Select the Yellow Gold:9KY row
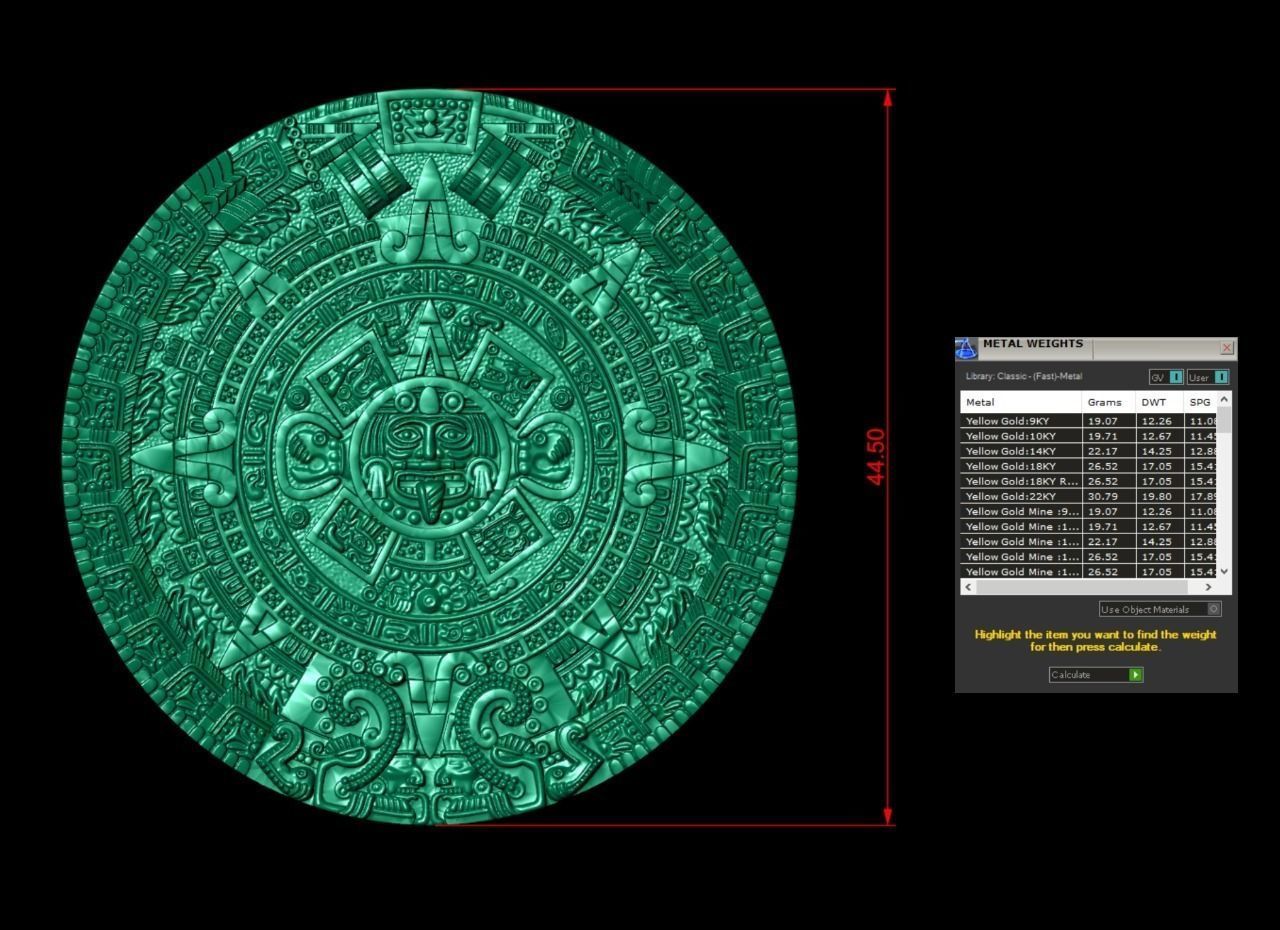Screen dimensions: 1280x930 [1089, 421]
